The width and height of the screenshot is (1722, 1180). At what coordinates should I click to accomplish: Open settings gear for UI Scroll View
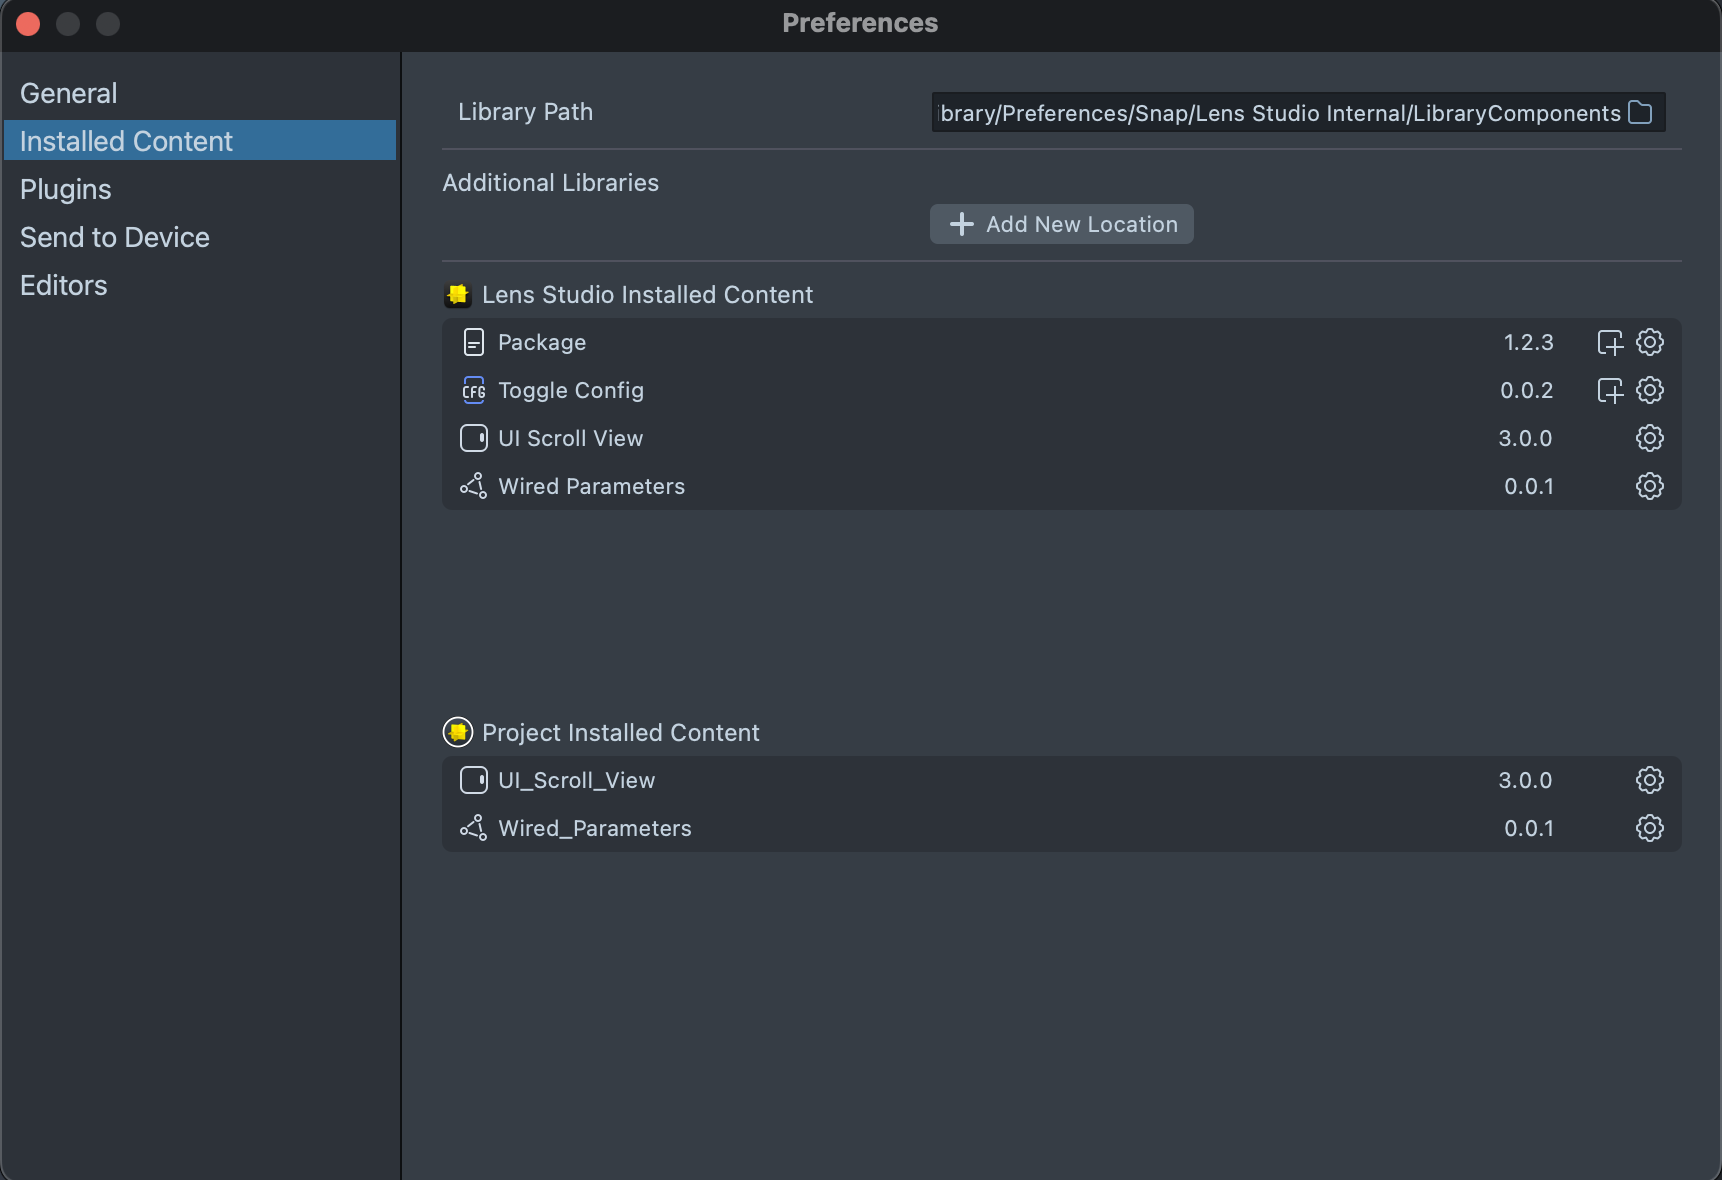click(x=1649, y=438)
